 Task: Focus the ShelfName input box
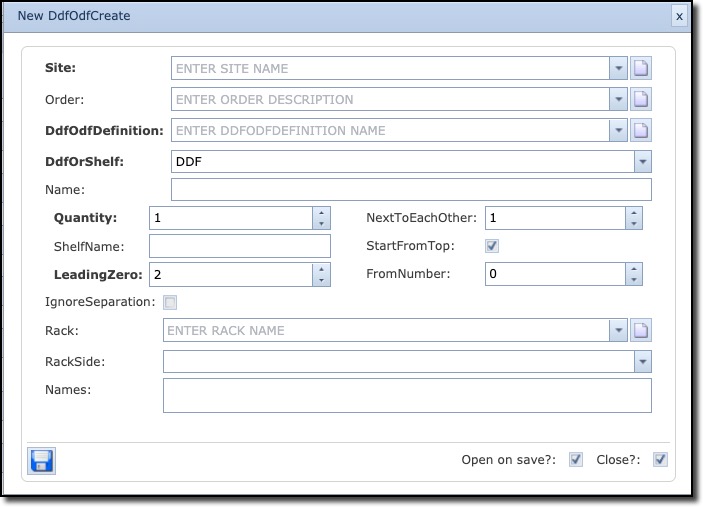coord(239,246)
